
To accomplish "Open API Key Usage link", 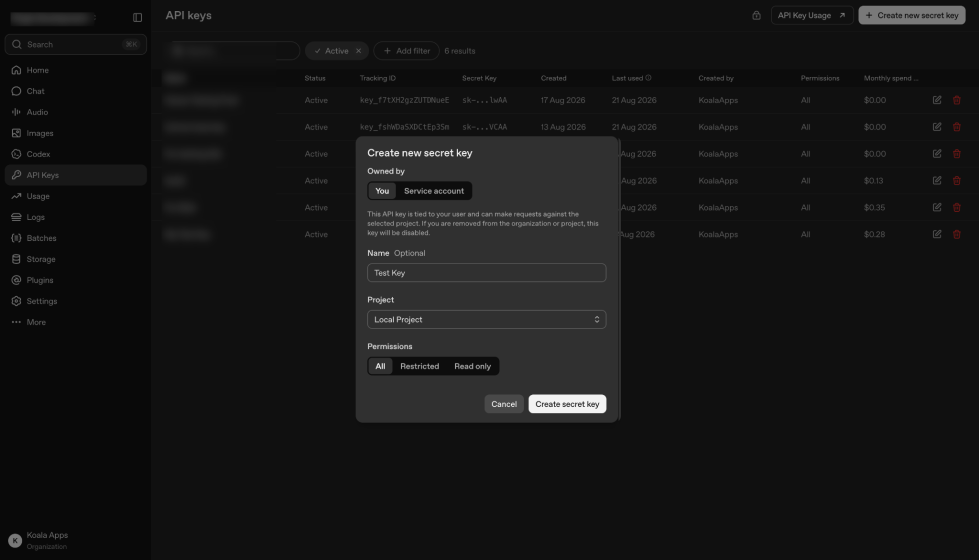I will click(x=811, y=15).
